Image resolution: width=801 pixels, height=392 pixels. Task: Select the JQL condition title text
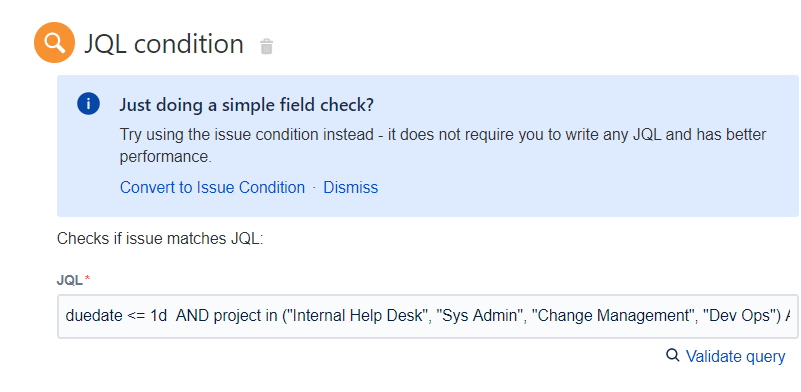[164, 44]
